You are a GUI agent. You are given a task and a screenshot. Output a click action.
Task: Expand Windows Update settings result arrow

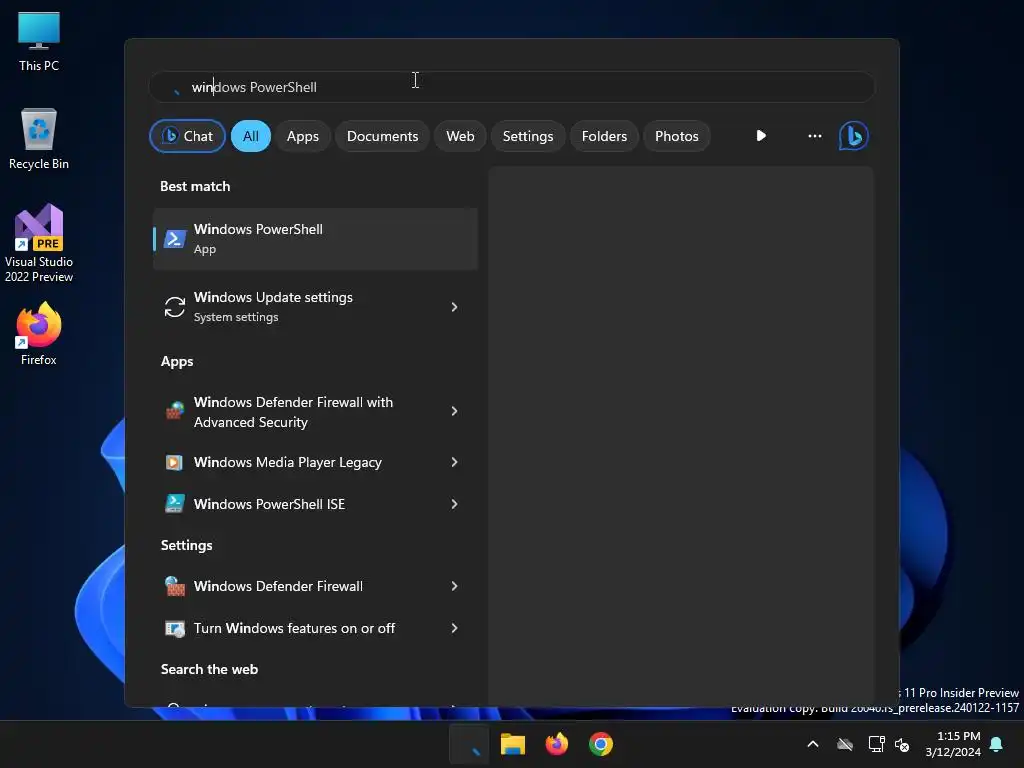click(x=454, y=307)
